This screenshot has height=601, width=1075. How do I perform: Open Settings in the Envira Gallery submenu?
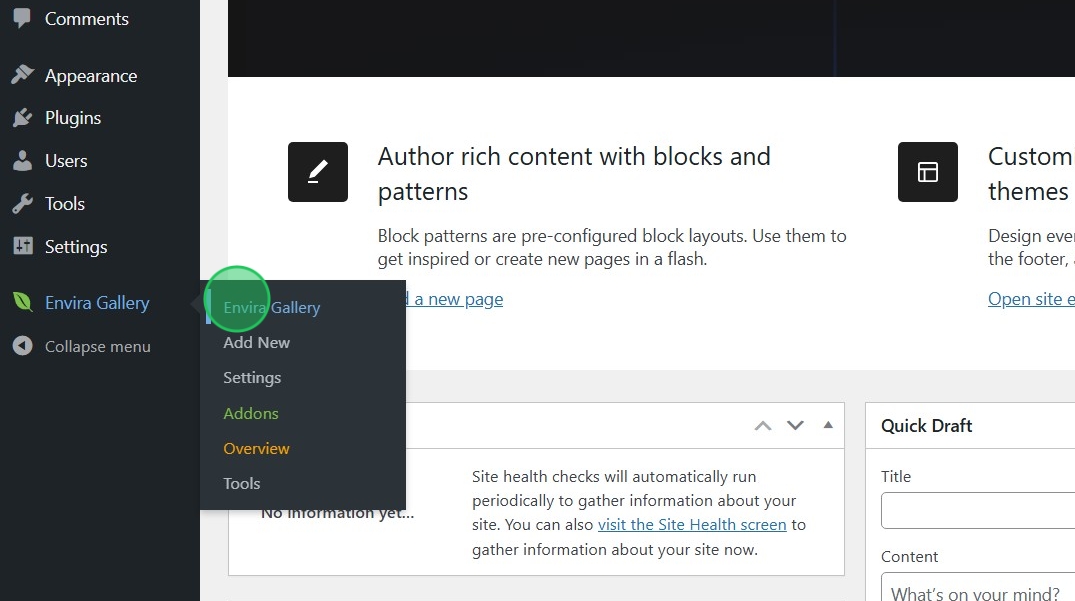[252, 378]
